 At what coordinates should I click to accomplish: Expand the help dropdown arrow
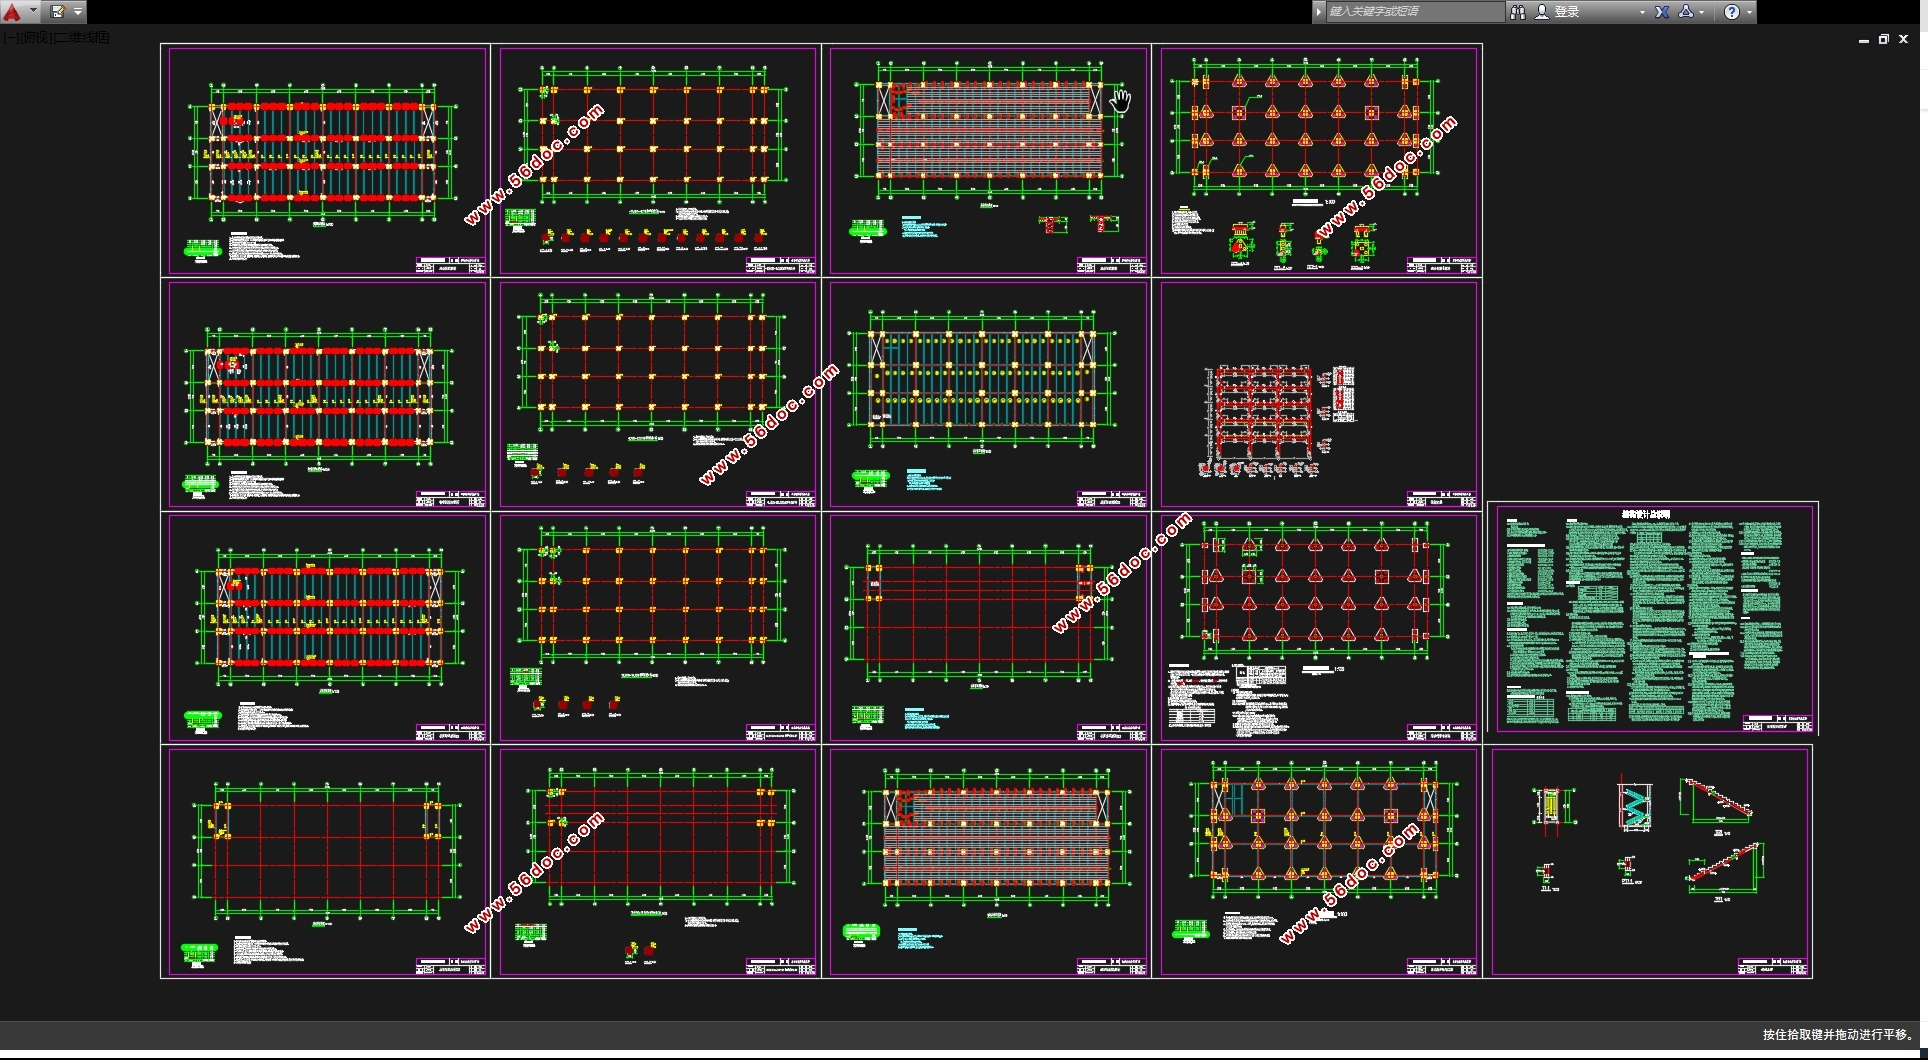click(x=1749, y=12)
